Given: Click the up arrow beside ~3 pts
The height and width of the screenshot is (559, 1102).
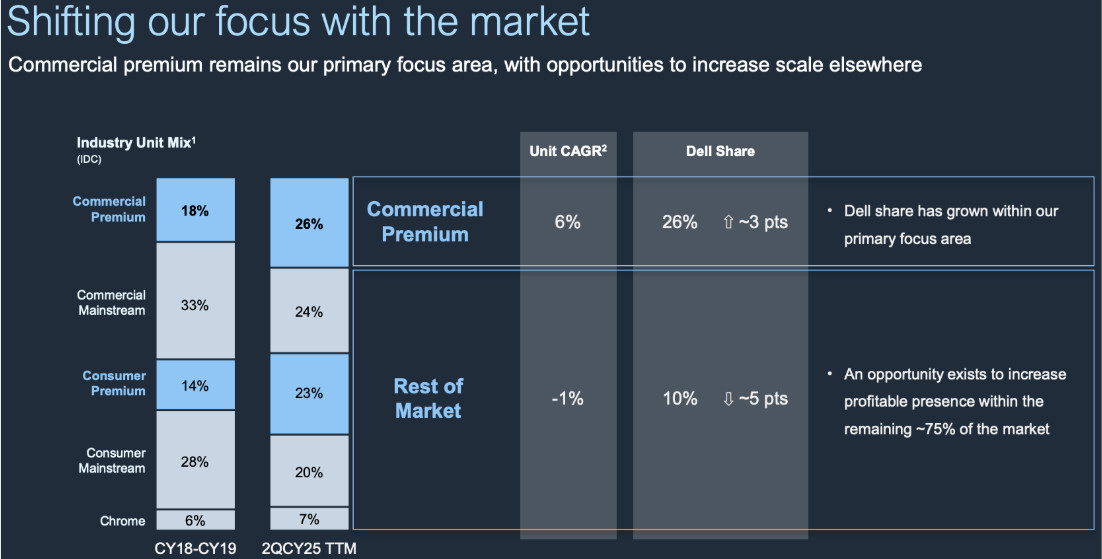Looking at the screenshot, I should [727, 222].
